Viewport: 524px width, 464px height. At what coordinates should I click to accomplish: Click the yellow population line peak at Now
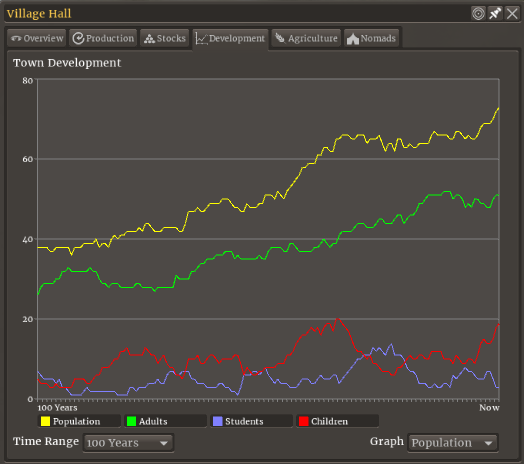click(498, 109)
